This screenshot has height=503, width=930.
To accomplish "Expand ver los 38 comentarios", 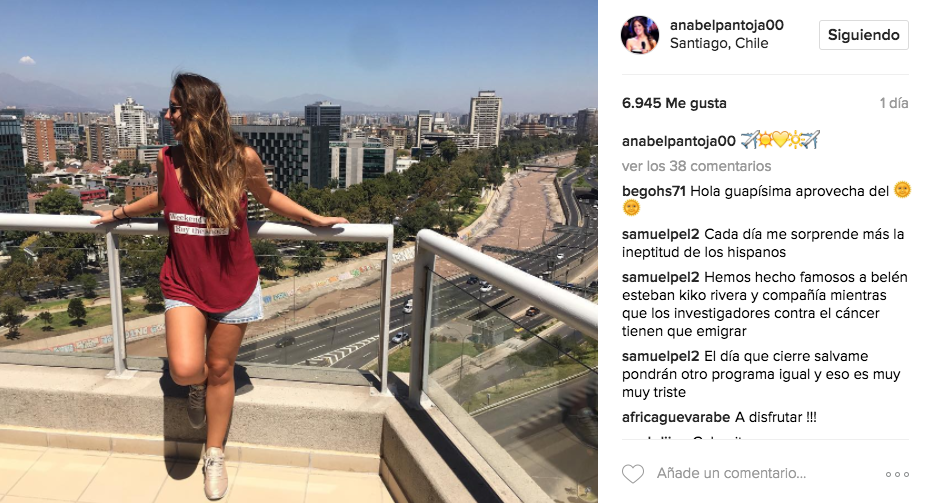I will tap(696, 166).
